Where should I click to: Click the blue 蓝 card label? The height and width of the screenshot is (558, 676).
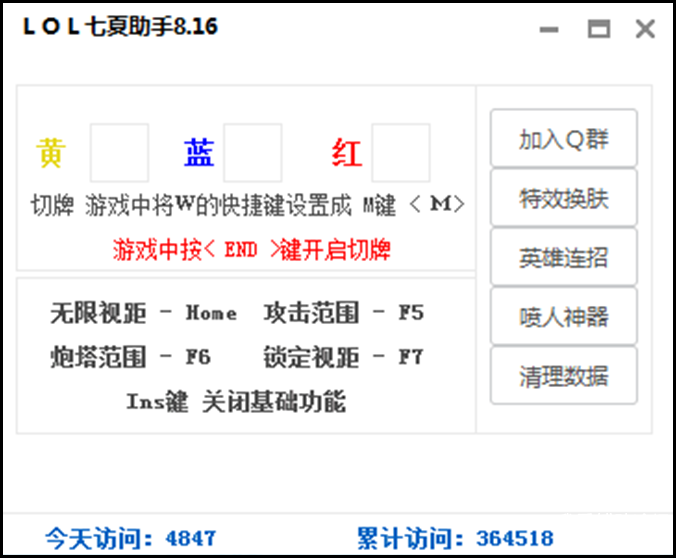coord(199,153)
